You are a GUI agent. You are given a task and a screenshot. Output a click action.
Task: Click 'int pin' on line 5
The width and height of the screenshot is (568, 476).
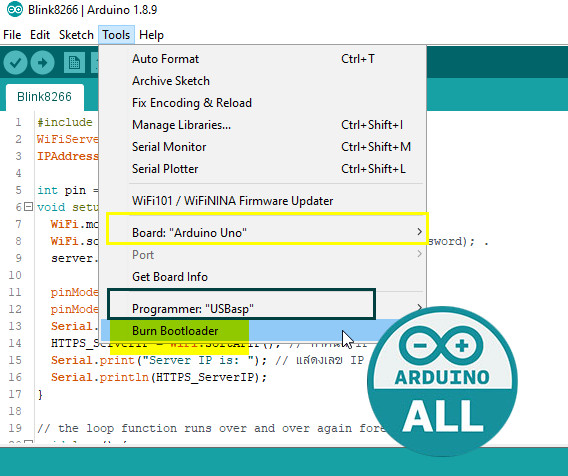[61, 190]
